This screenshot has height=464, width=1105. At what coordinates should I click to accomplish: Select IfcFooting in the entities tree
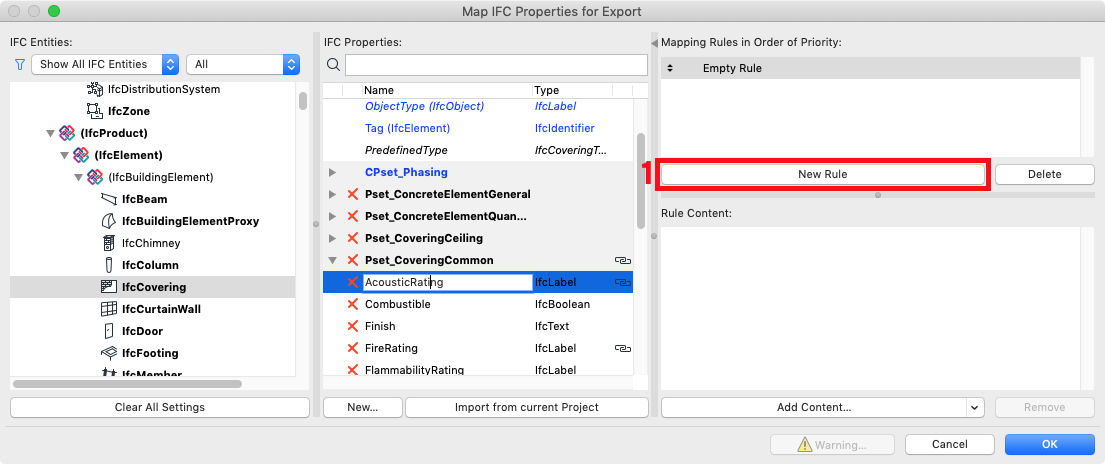click(x=150, y=353)
